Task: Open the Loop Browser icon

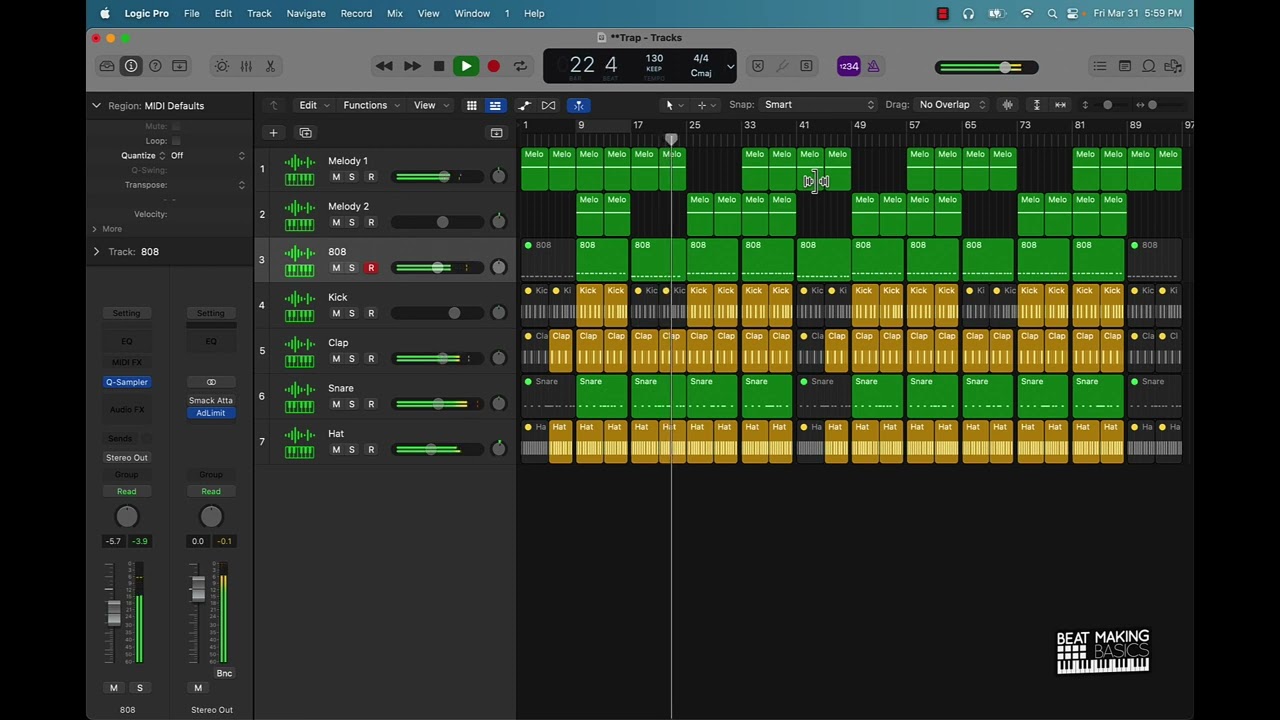Action: click(x=1149, y=66)
